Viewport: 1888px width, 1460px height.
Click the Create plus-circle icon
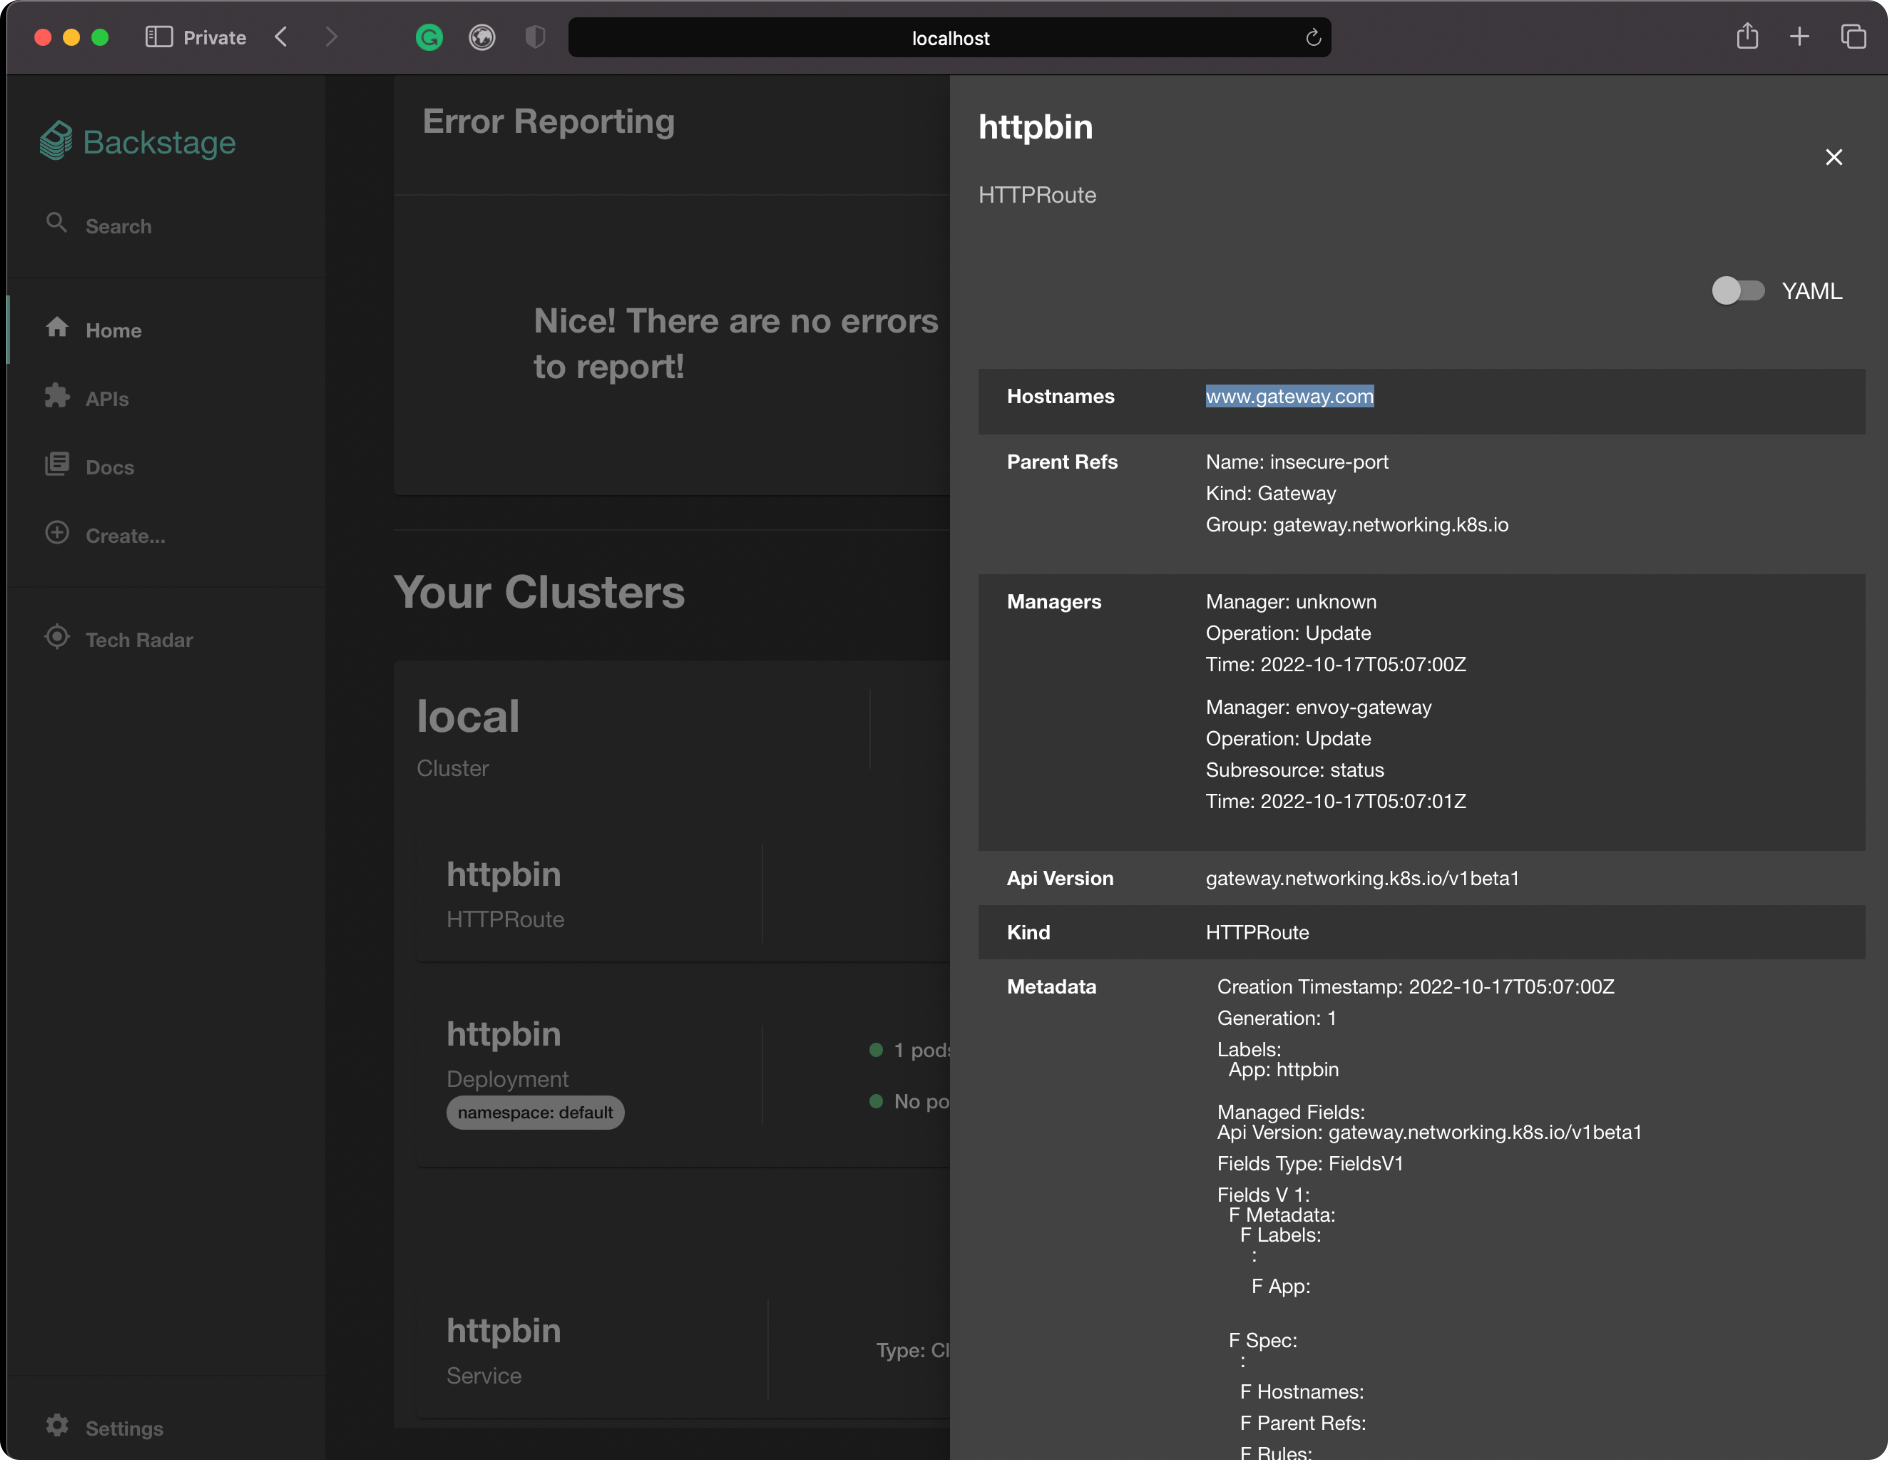[x=57, y=533]
